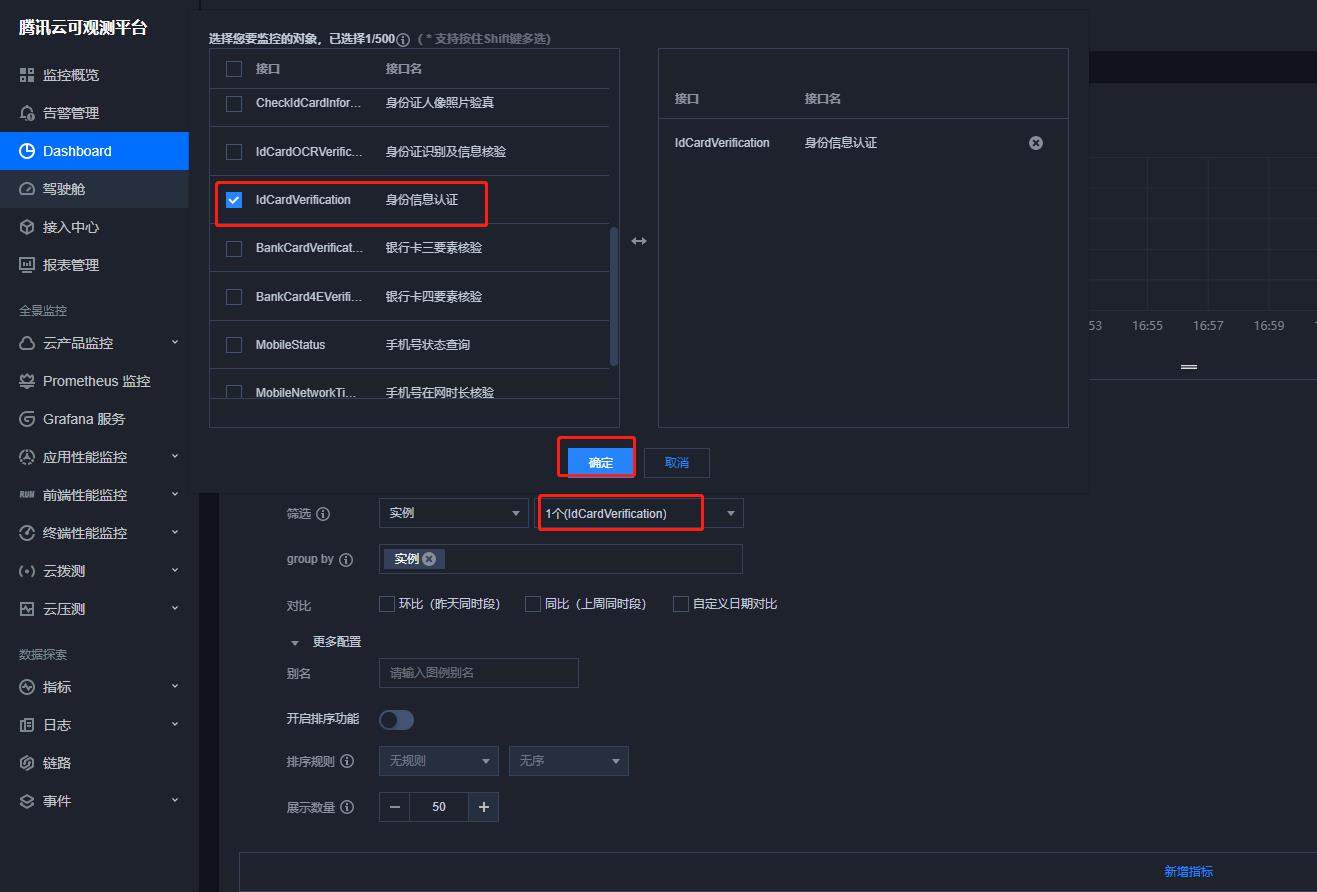This screenshot has width=1317, height=892.
Task: Toggle the select-all checkbox in the 接口 header
Action: coord(234,69)
